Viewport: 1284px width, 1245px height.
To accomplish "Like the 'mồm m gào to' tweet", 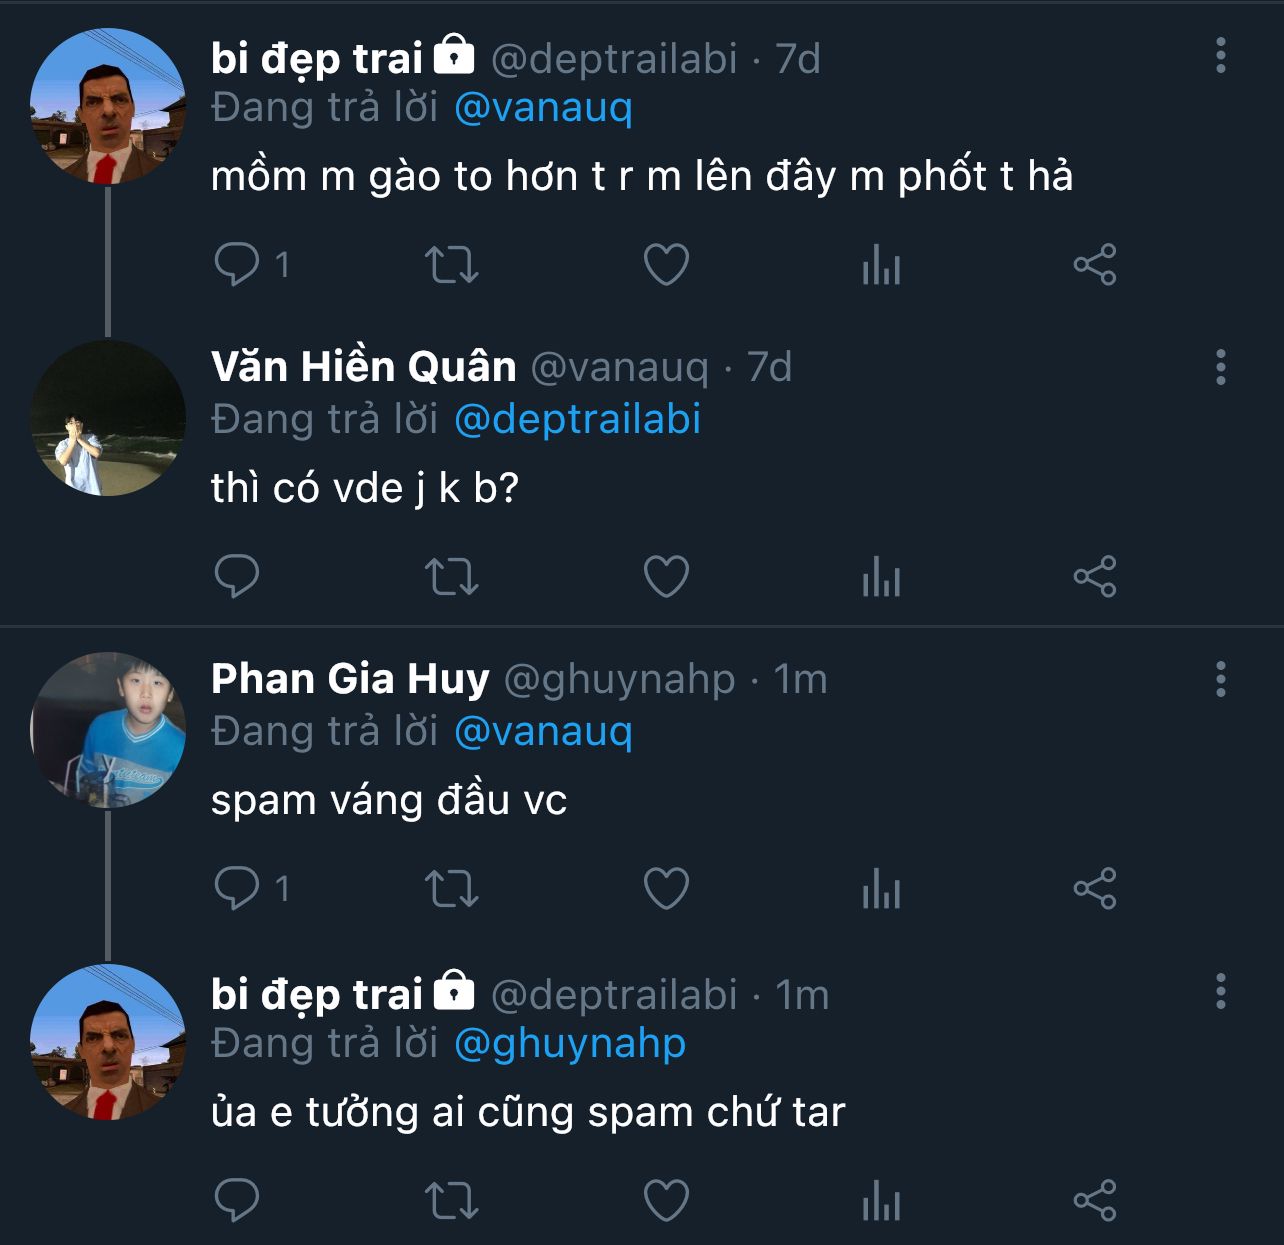I will point(666,265).
